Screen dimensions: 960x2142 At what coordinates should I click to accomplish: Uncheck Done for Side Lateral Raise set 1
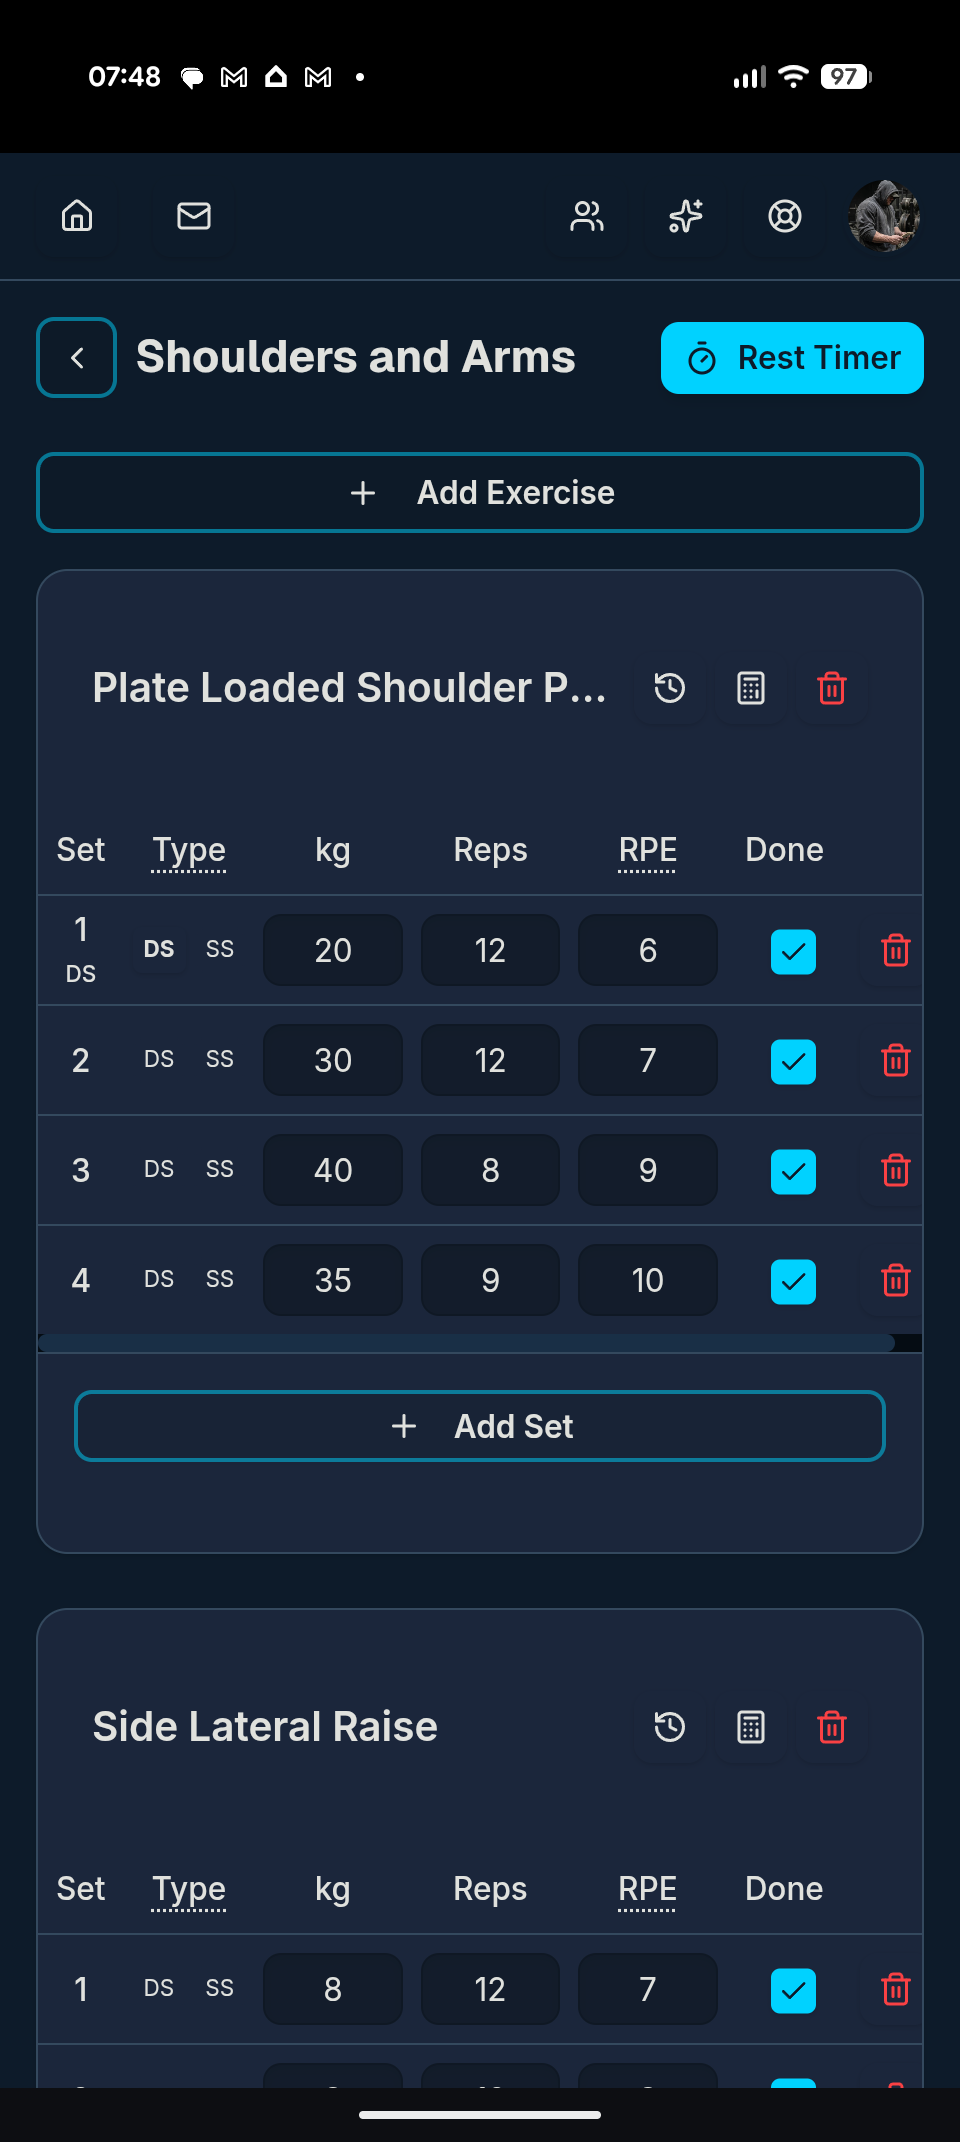pos(793,1990)
